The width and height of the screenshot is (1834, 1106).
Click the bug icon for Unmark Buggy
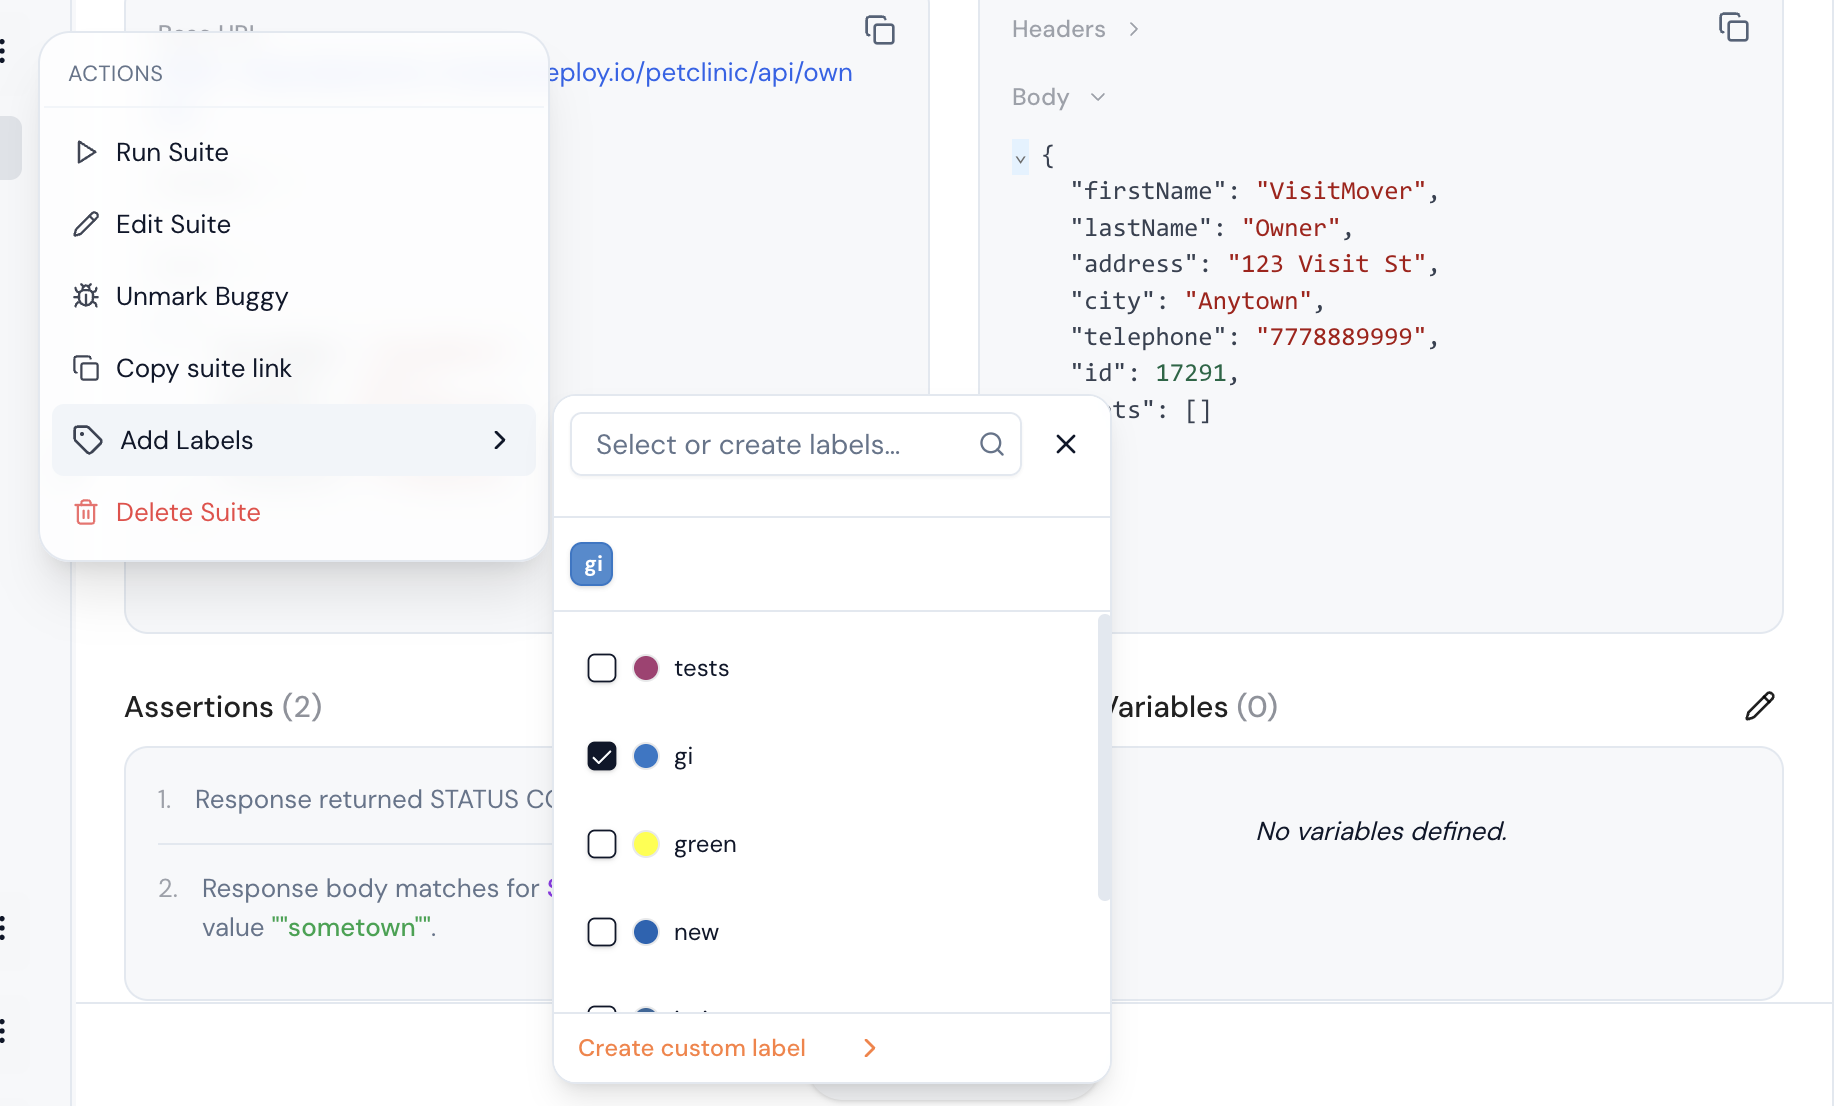tap(86, 296)
